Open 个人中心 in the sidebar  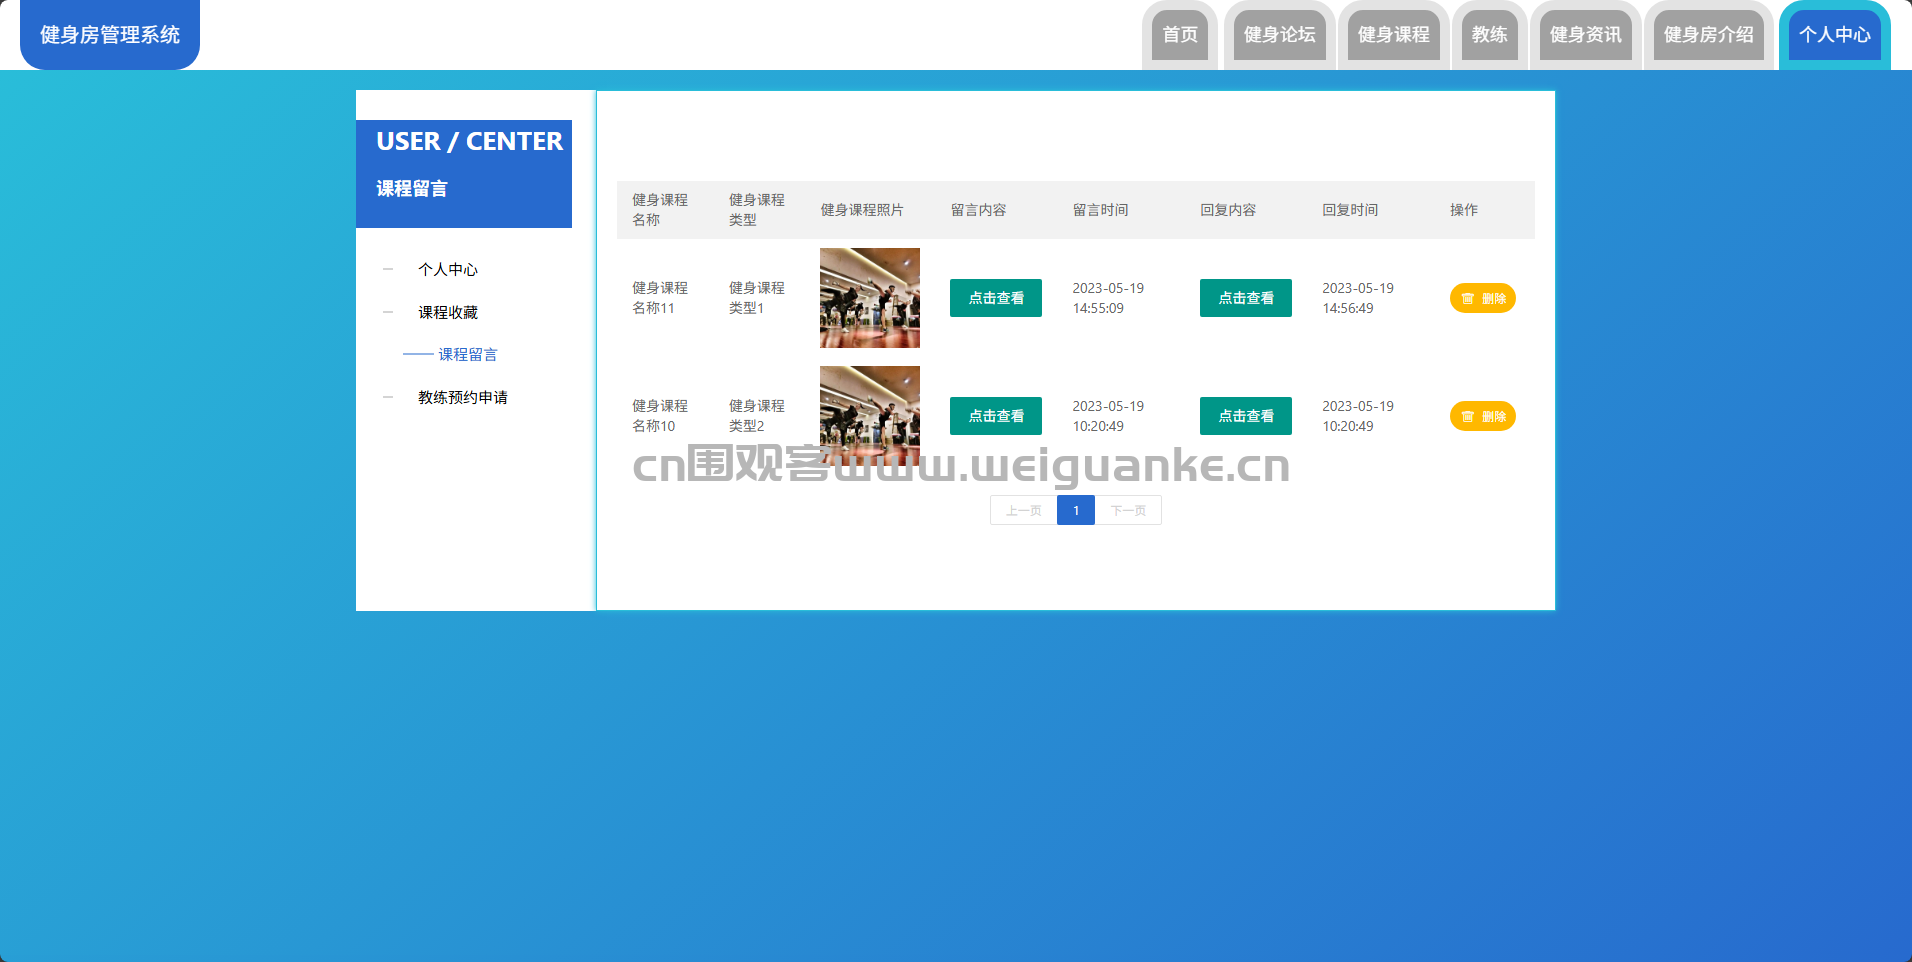tap(448, 269)
